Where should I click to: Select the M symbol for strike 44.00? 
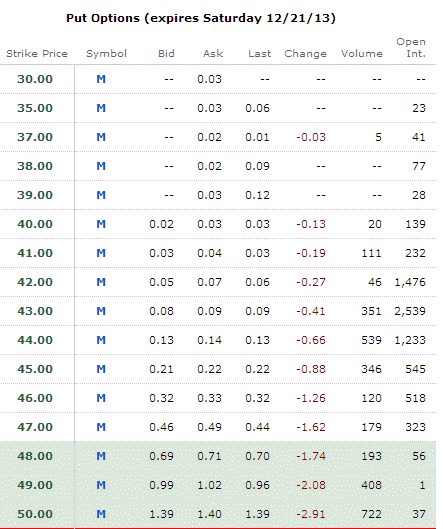(x=101, y=340)
